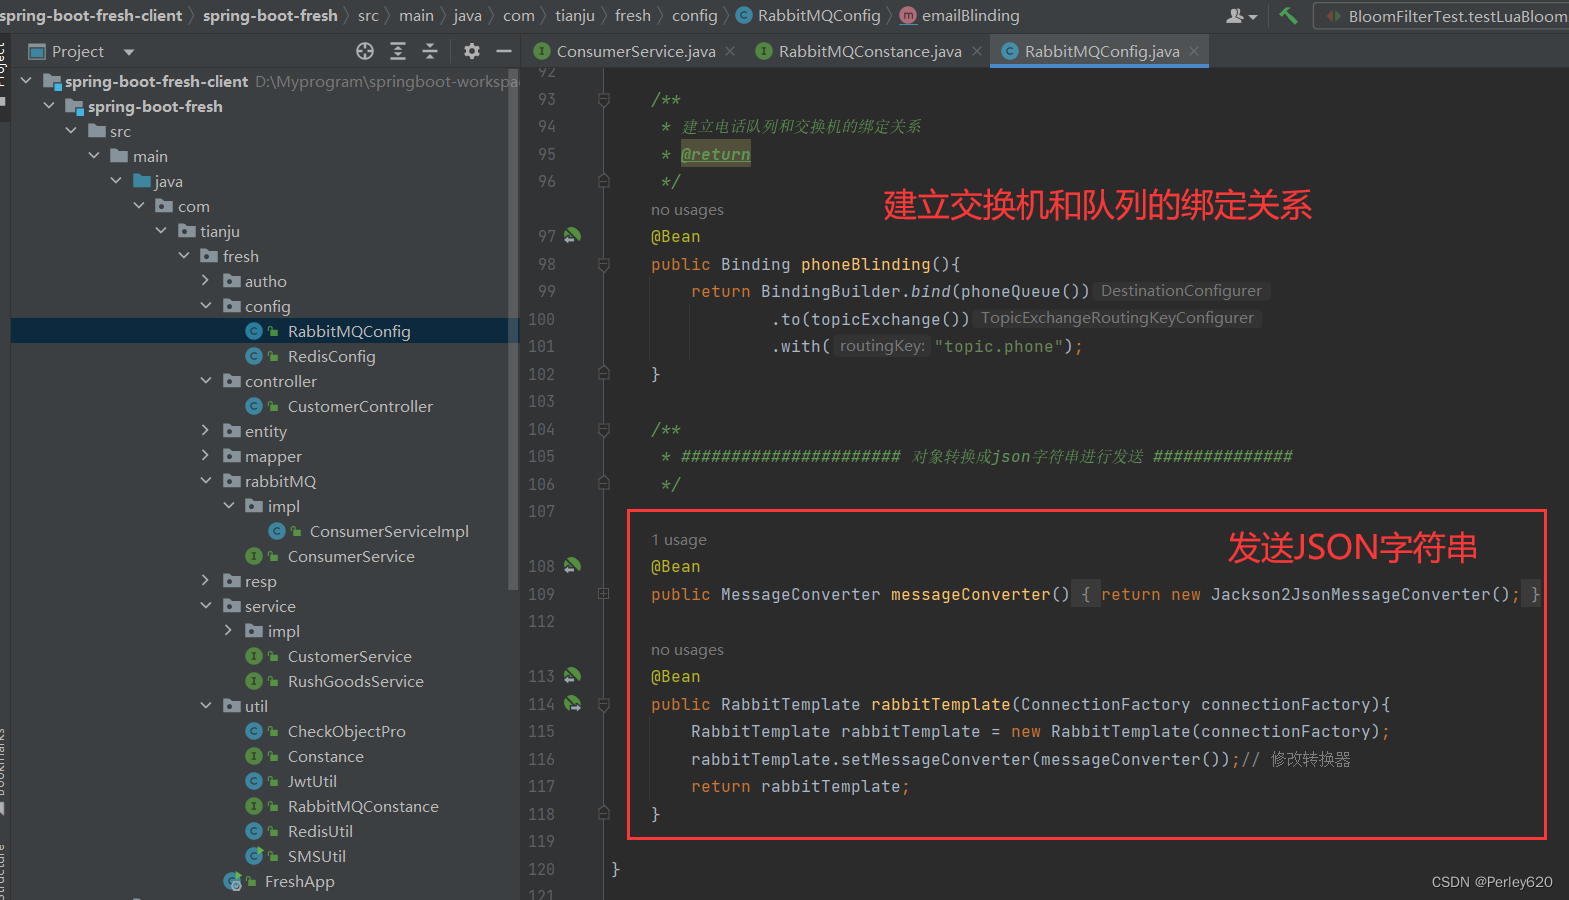This screenshot has width=1569, height=900.
Task: Click the 'no usages' hint above rabbitTemplate
Action: [687, 650]
